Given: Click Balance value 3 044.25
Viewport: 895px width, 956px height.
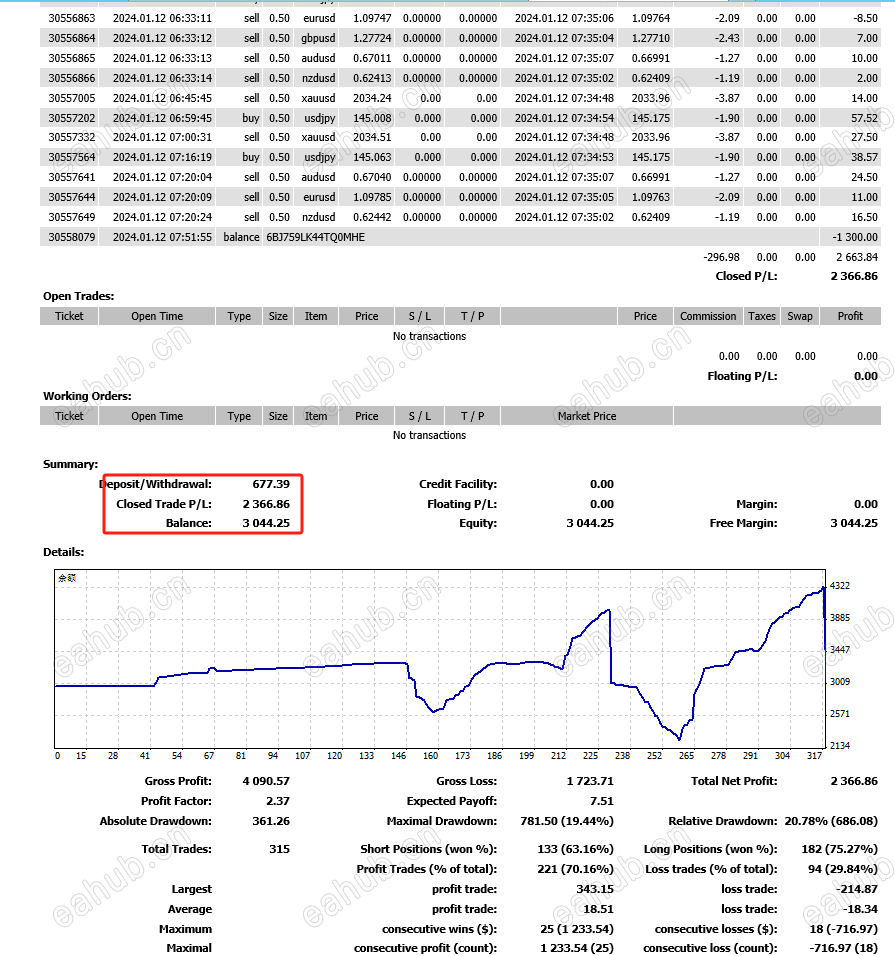Looking at the screenshot, I should click(x=266, y=523).
